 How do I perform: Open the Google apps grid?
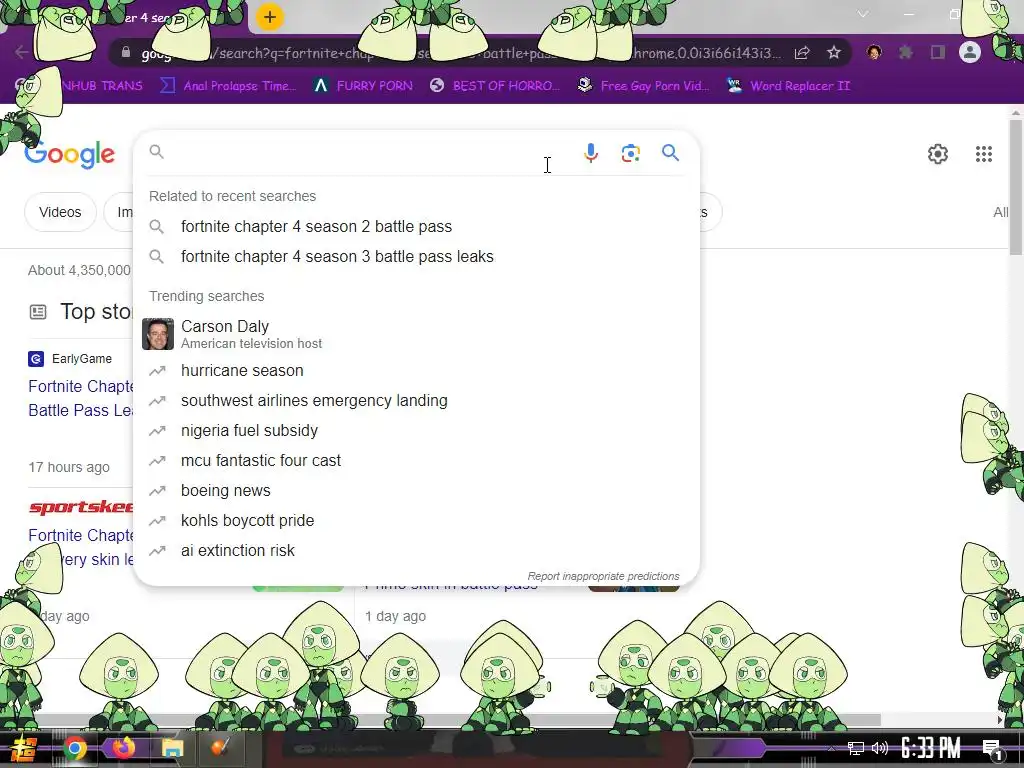click(984, 154)
